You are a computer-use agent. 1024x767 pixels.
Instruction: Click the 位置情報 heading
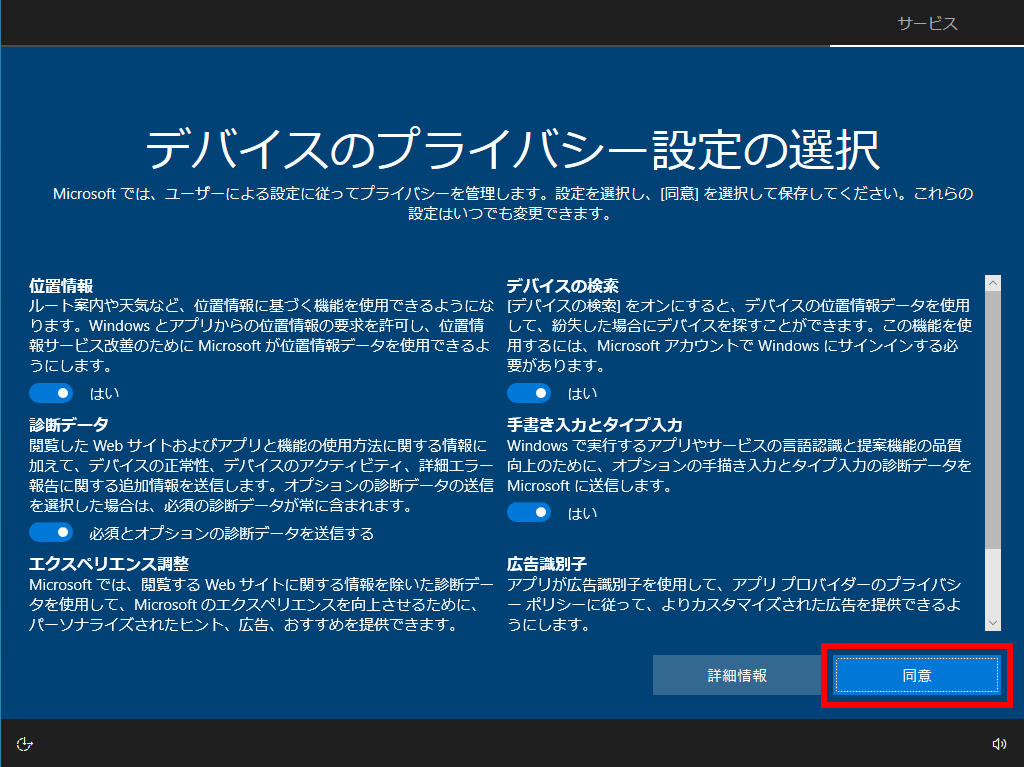pos(61,286)
